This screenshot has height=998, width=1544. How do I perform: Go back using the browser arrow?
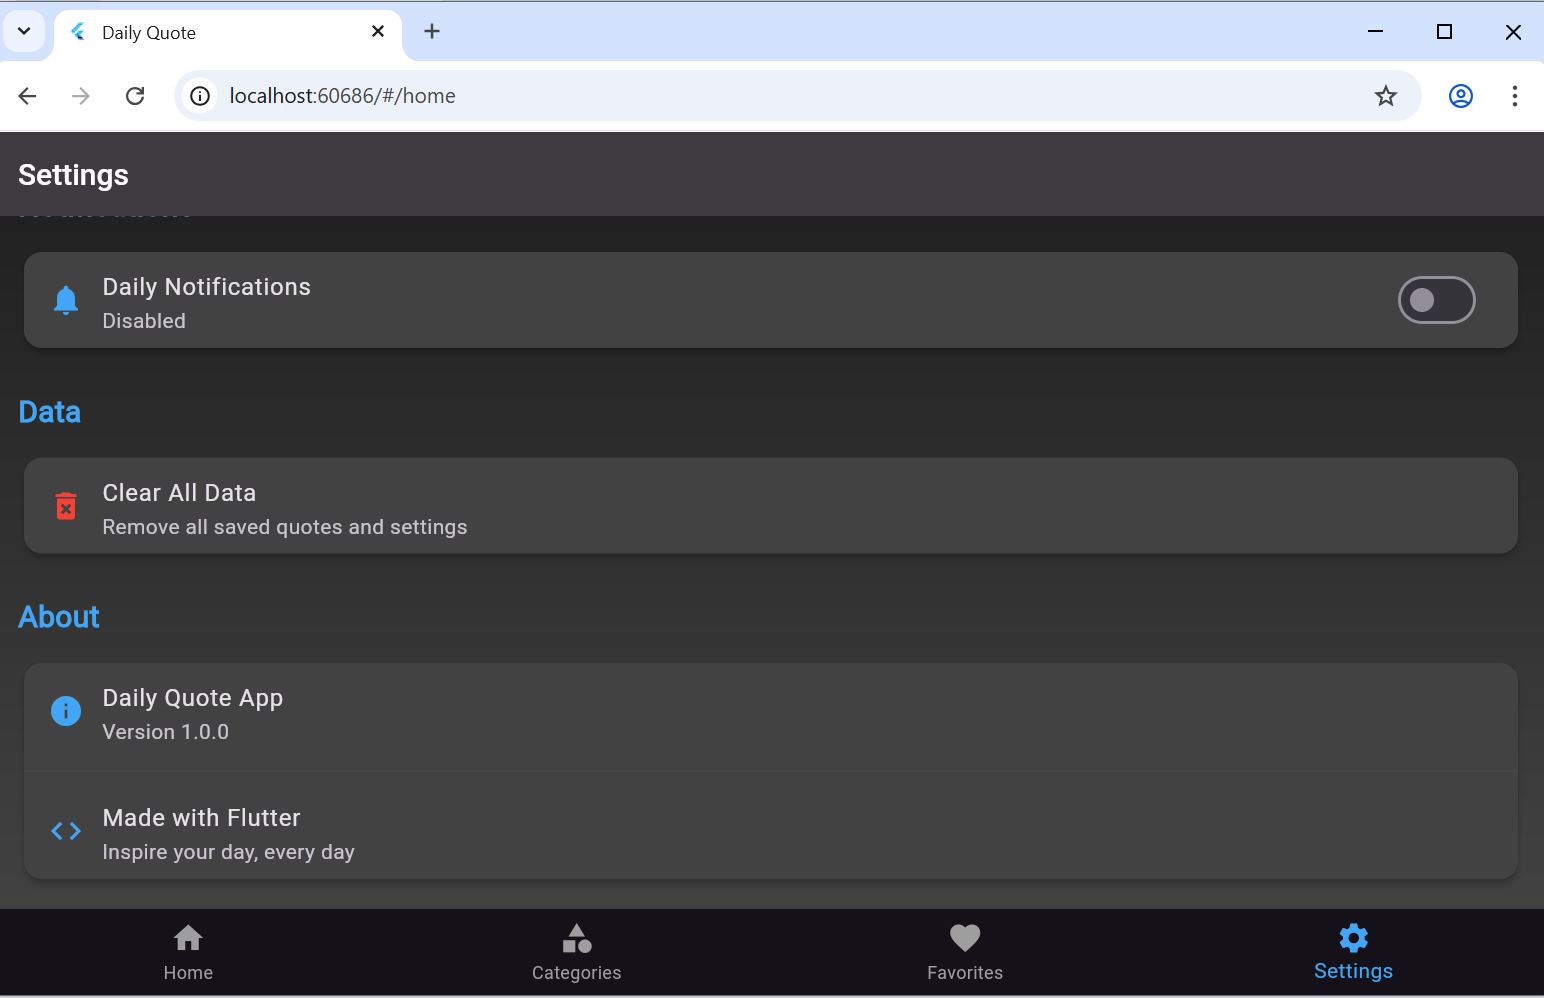(x=28, y=96)
